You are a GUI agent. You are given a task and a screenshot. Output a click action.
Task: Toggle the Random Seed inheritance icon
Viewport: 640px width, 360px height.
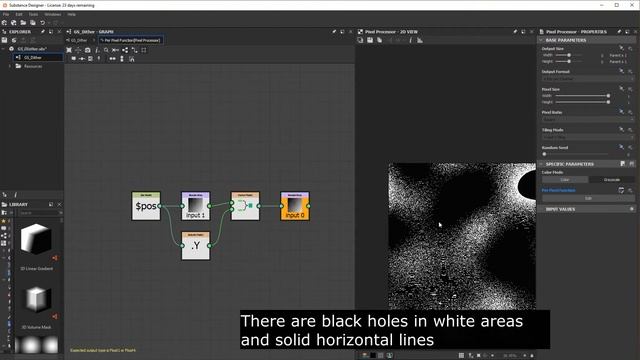[x=621, y=147]
